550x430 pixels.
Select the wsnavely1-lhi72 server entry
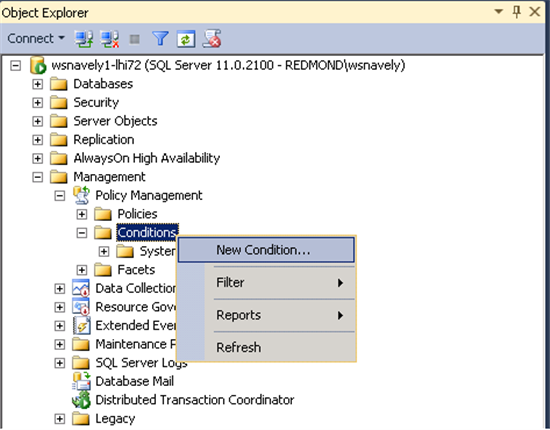(x=228, y=65)
